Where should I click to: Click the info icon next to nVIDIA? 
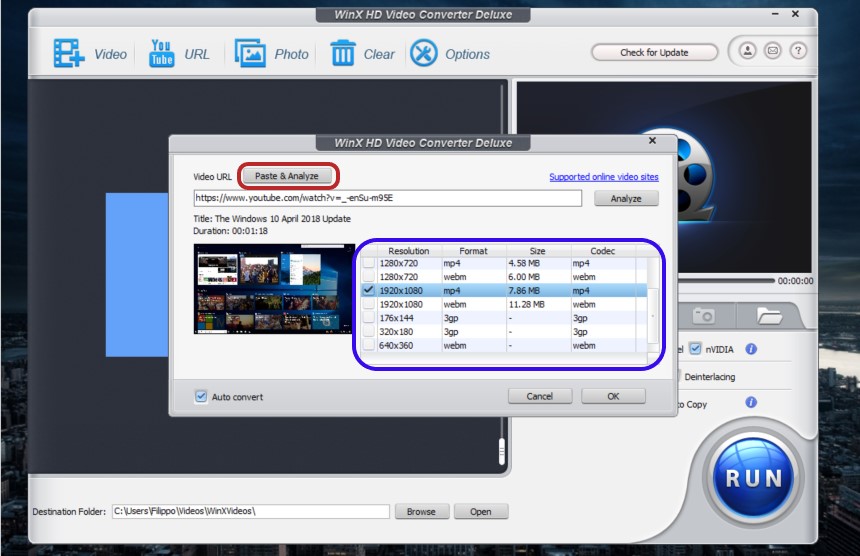751,349
